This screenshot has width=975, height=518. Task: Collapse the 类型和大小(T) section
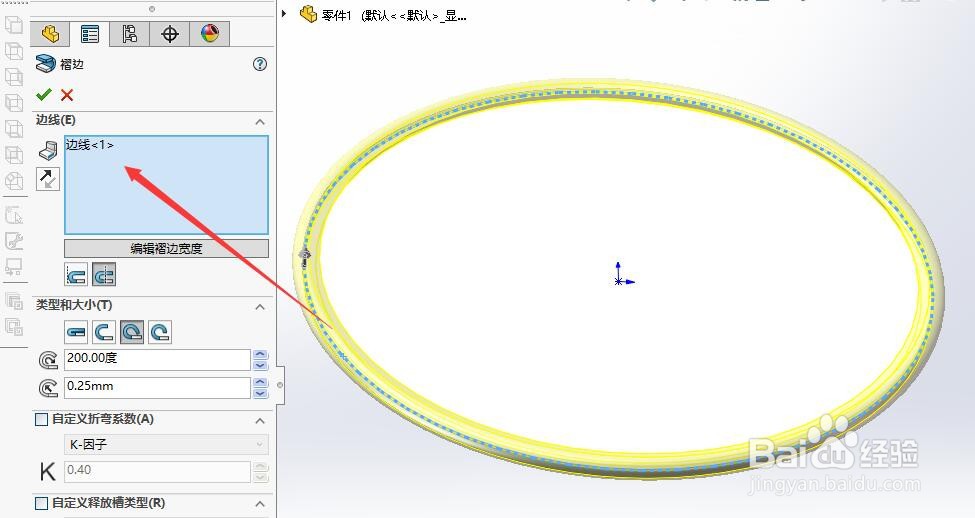tap(260, 307)
